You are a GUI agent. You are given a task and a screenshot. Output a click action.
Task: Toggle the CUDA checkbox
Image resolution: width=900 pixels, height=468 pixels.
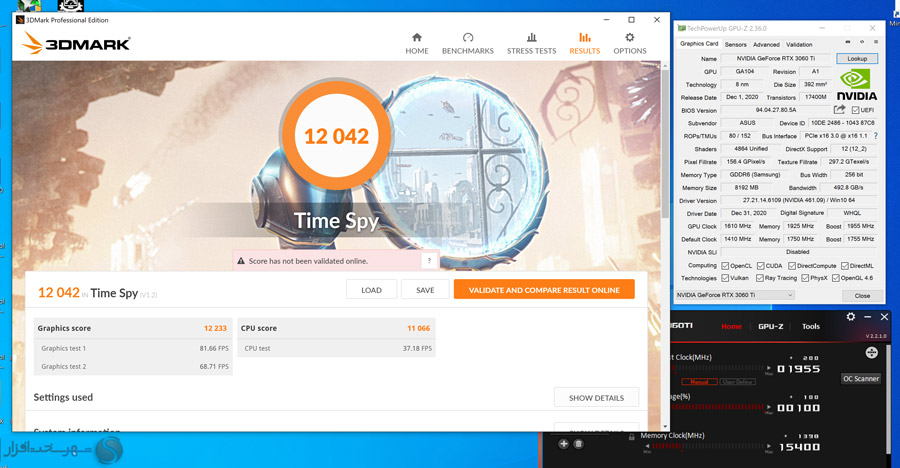click(761, 265)
